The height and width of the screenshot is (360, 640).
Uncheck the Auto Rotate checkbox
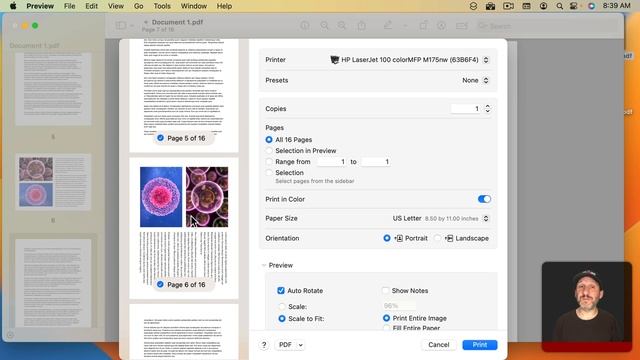(x=281, y=291)
